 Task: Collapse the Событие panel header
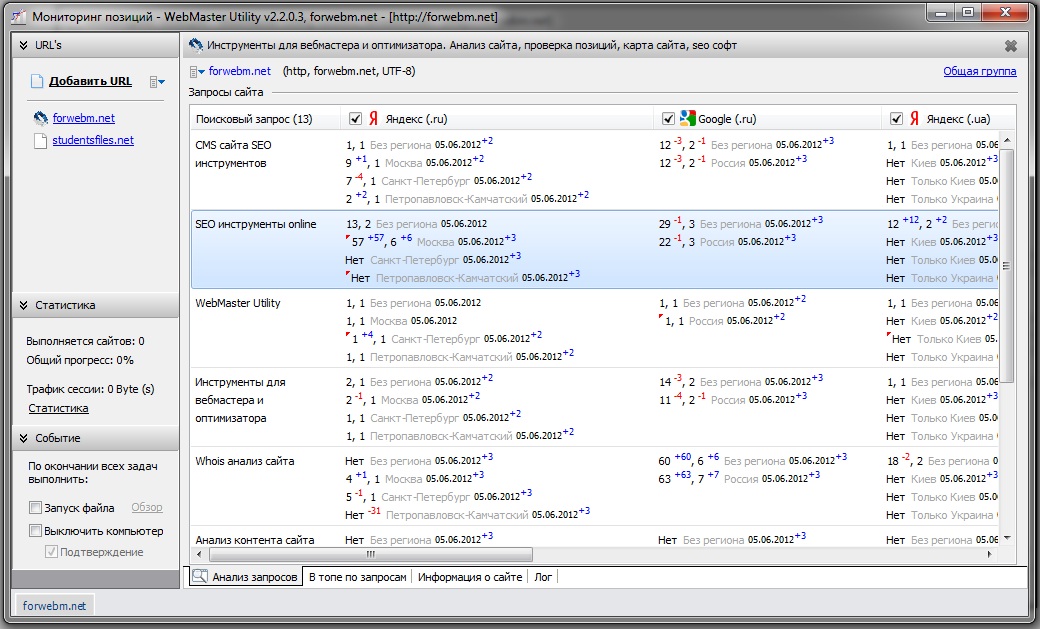24,438
